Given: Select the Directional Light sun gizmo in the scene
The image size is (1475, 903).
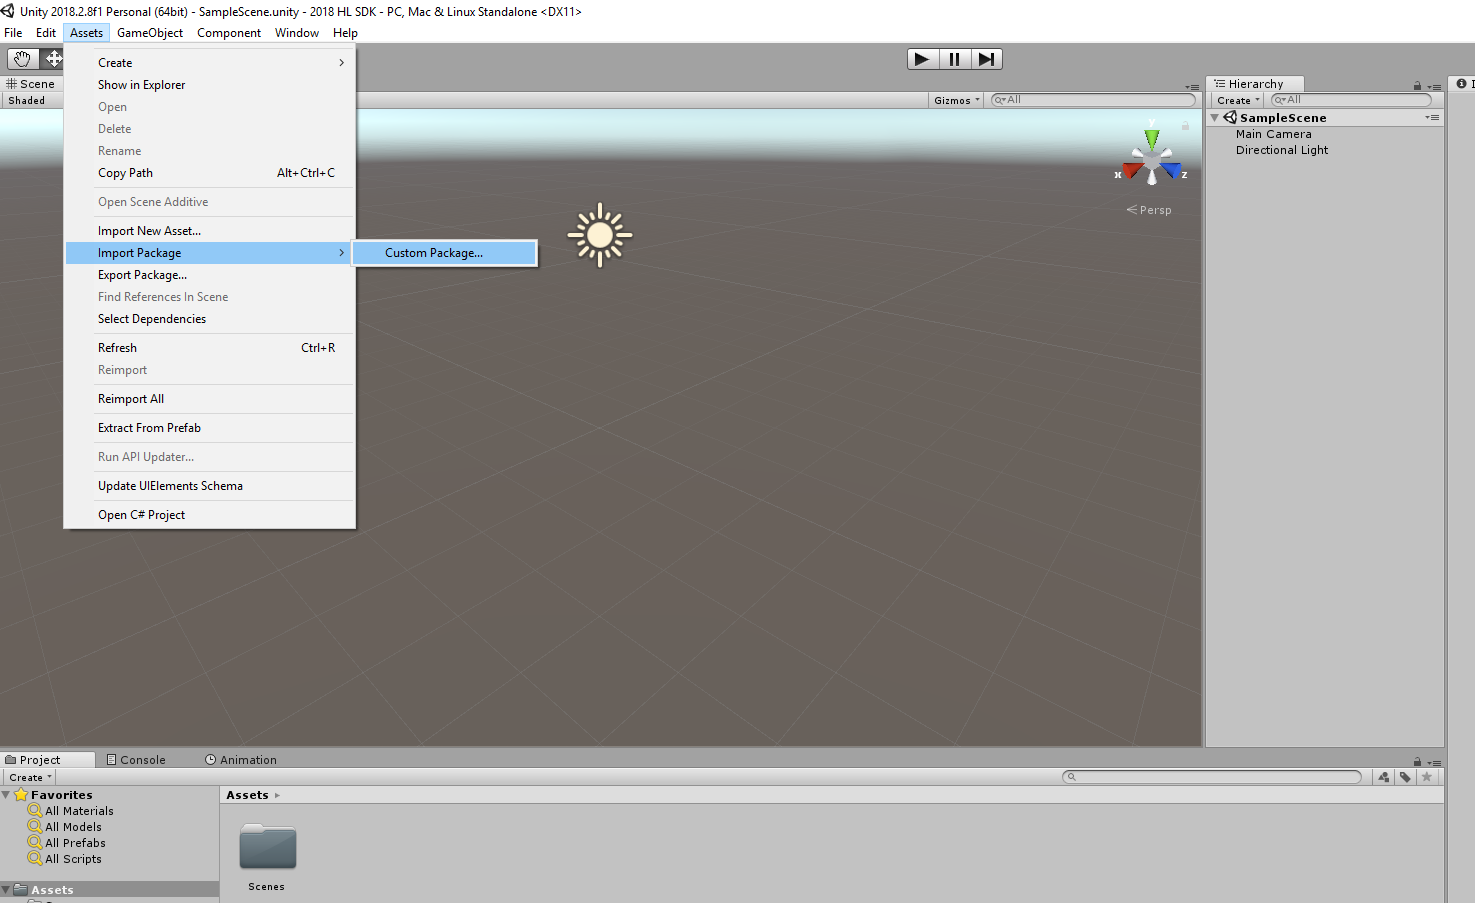Looking at the screenshot, I should tap(600, 235).
